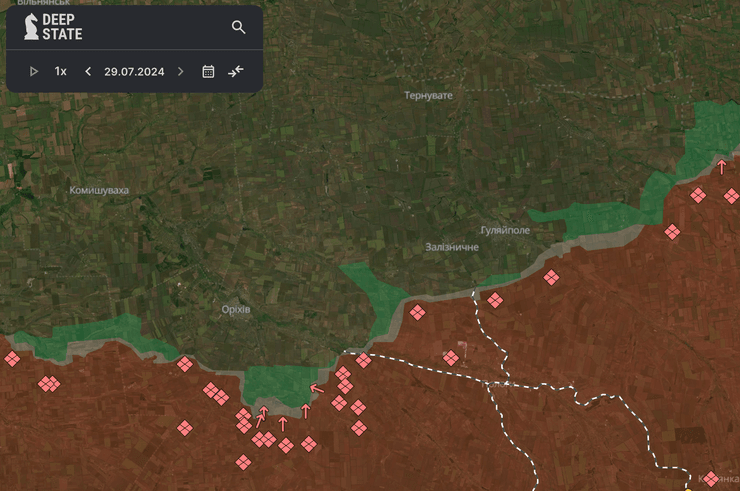This screenshot has width=740, height=491.
Task: Click the DeepState chess knight logo
Action: [31, 26]
